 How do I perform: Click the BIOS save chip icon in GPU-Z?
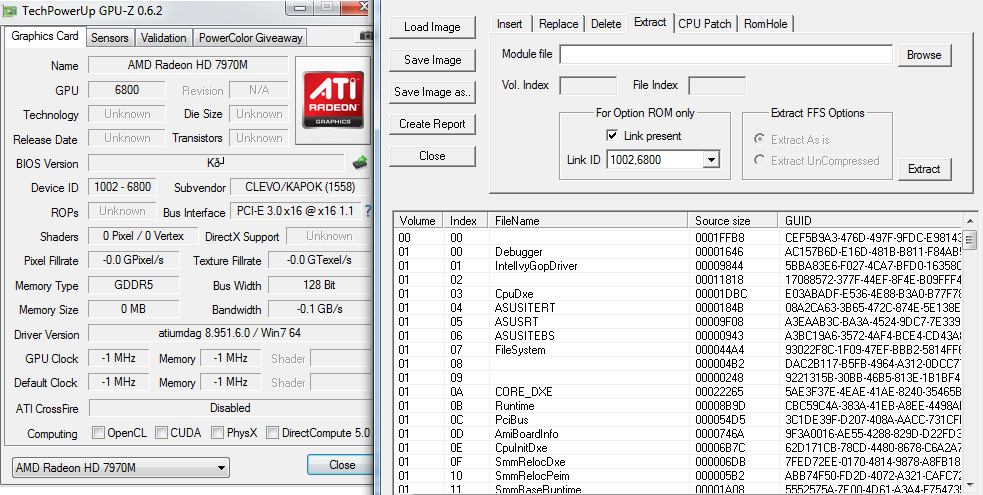(x=360, y=164)
